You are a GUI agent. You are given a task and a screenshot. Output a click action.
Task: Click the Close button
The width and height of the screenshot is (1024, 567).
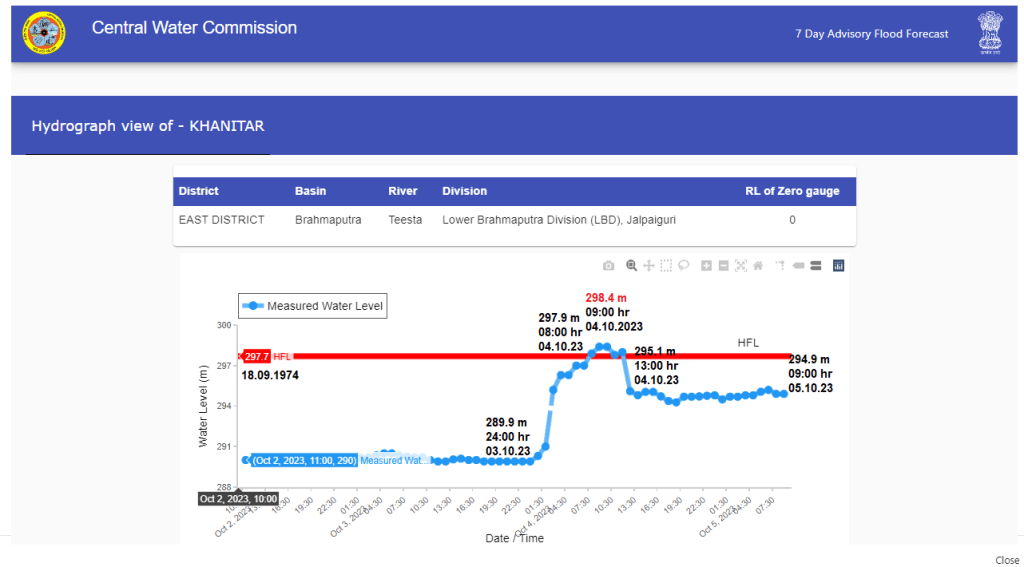[1006, 560]
